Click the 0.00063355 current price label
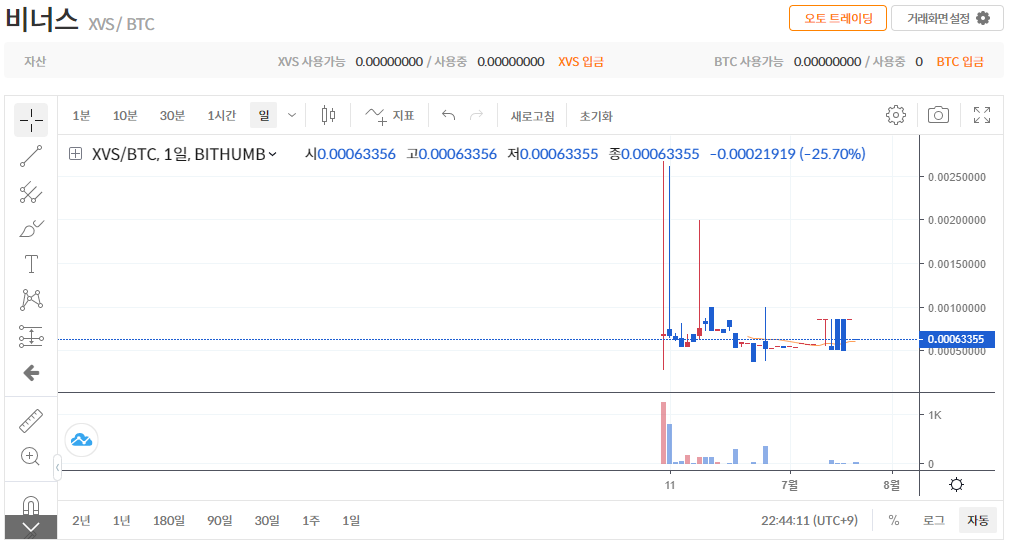Screen dimensions: 1010x543 point(957,339)
